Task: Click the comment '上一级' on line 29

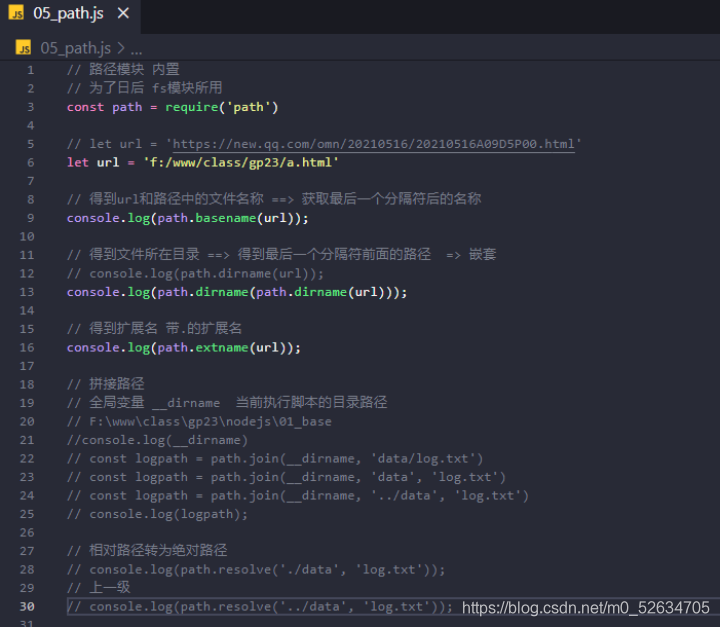Action: click(110, 587)
